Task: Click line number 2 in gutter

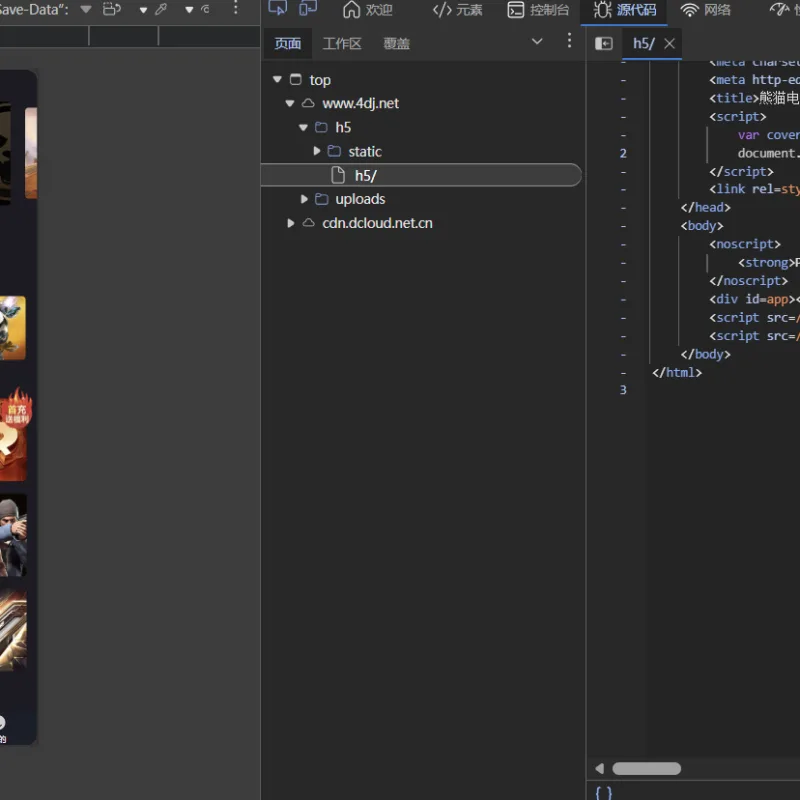Action: (x=623, y=154)
